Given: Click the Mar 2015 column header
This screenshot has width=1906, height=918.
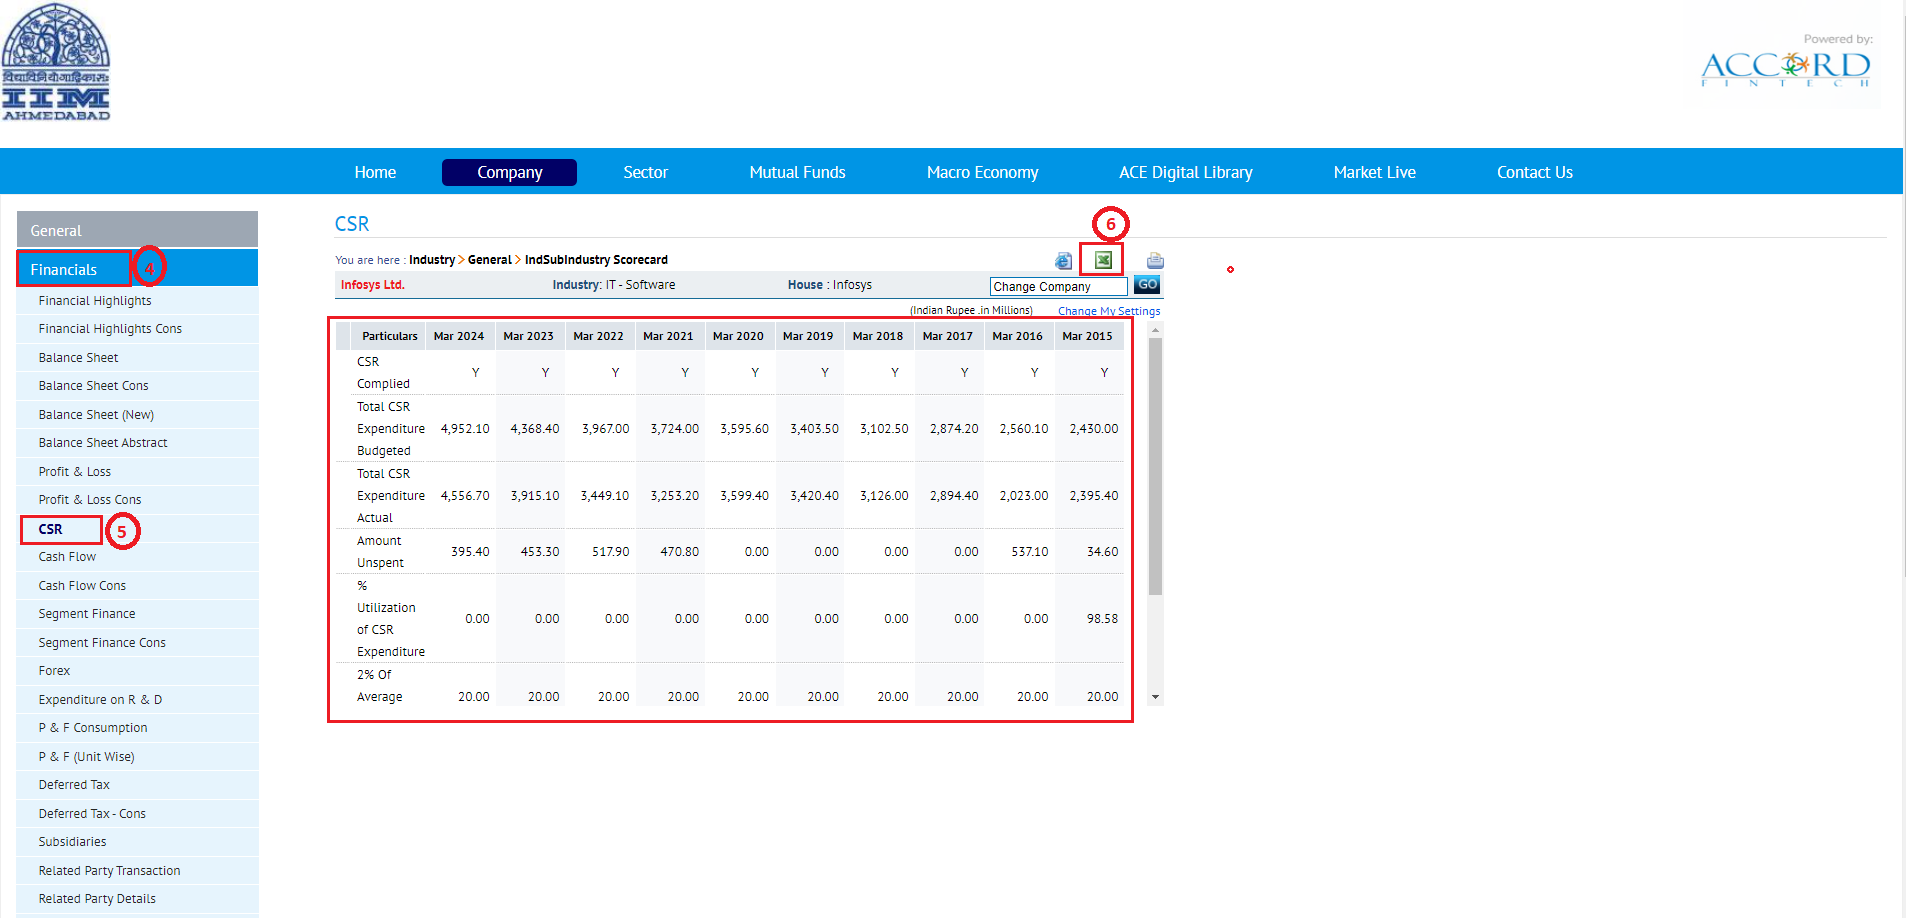Looking at the screenshot, I should pyautogui.click(x=1087, y=336).
